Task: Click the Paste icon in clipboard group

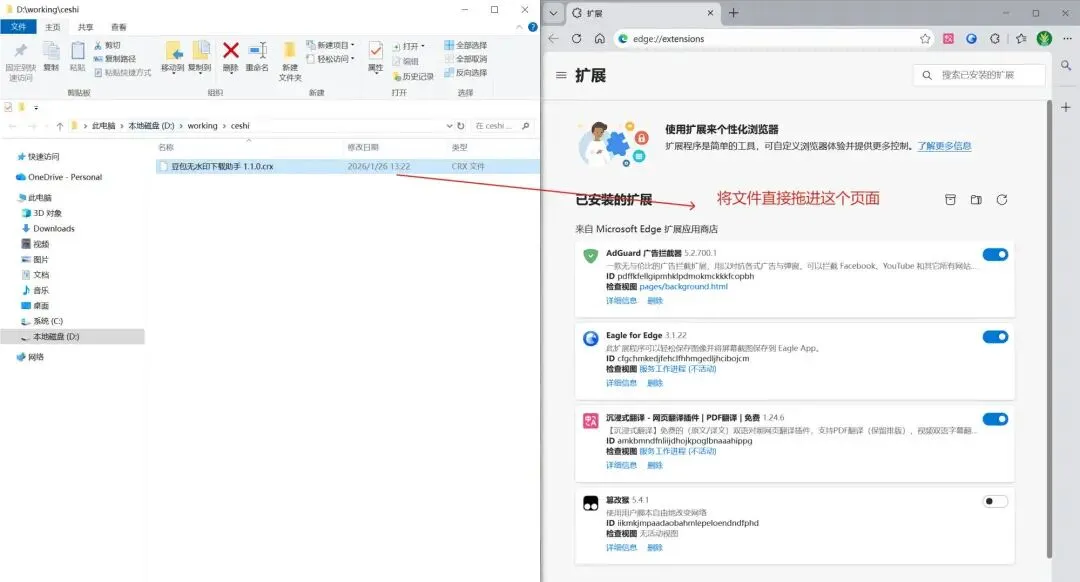Action: pos(78,51)
